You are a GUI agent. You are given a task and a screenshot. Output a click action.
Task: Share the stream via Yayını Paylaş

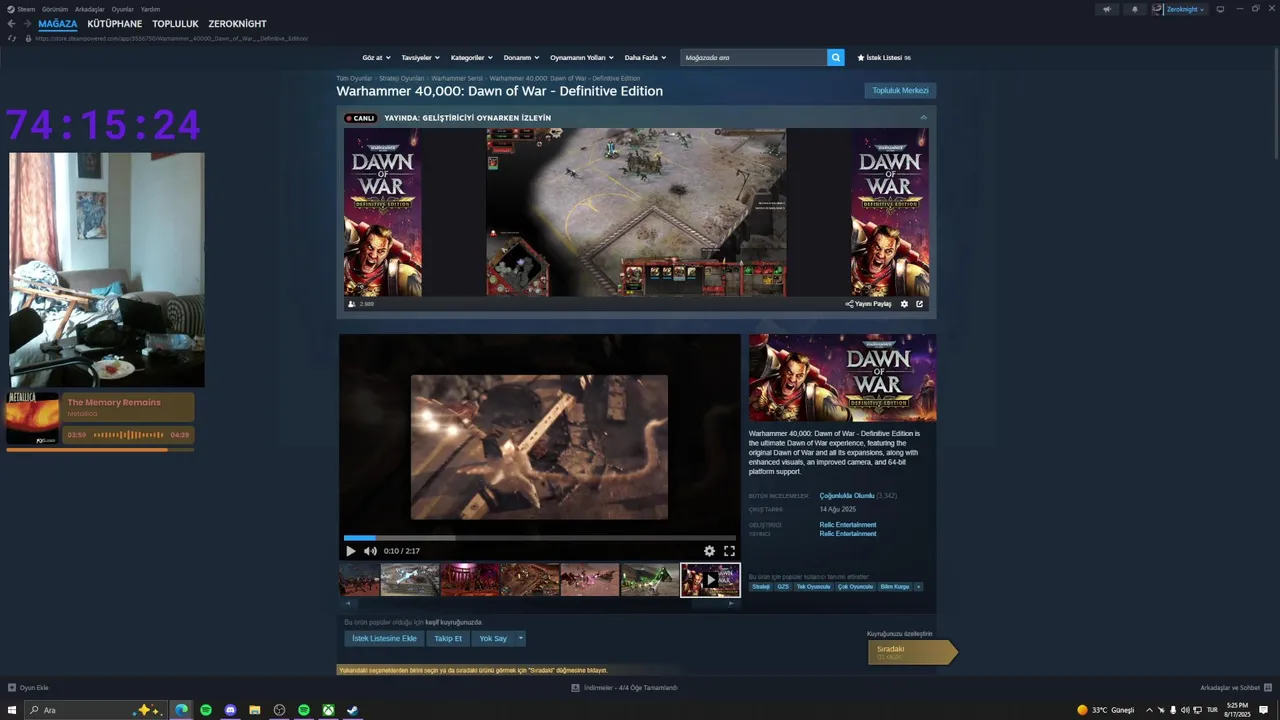868,304
